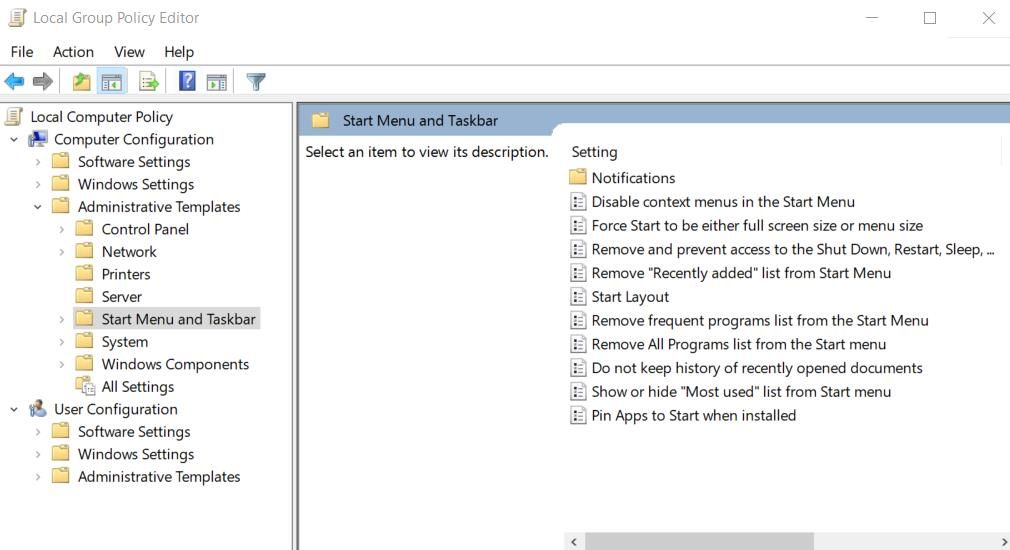Click the Forward arrow toolbar icon

coord(42,82)
